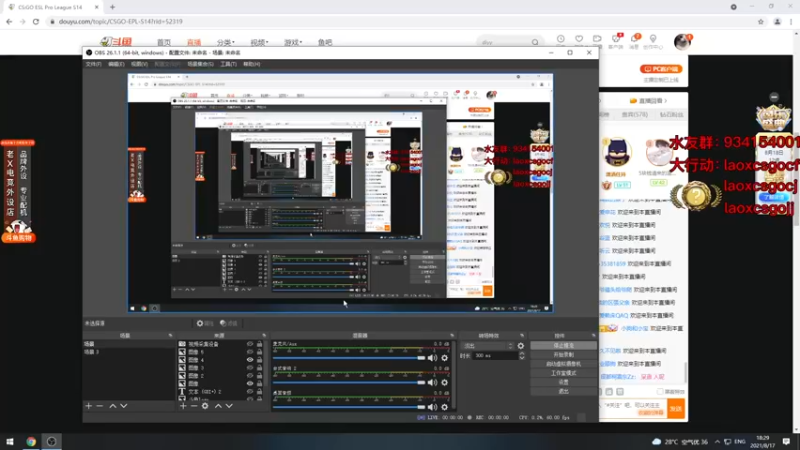The height and width of the screenshot is (450, 800).
Task: Click 启动虚拟摄像机 button
Action: click(x=563, y=364)
